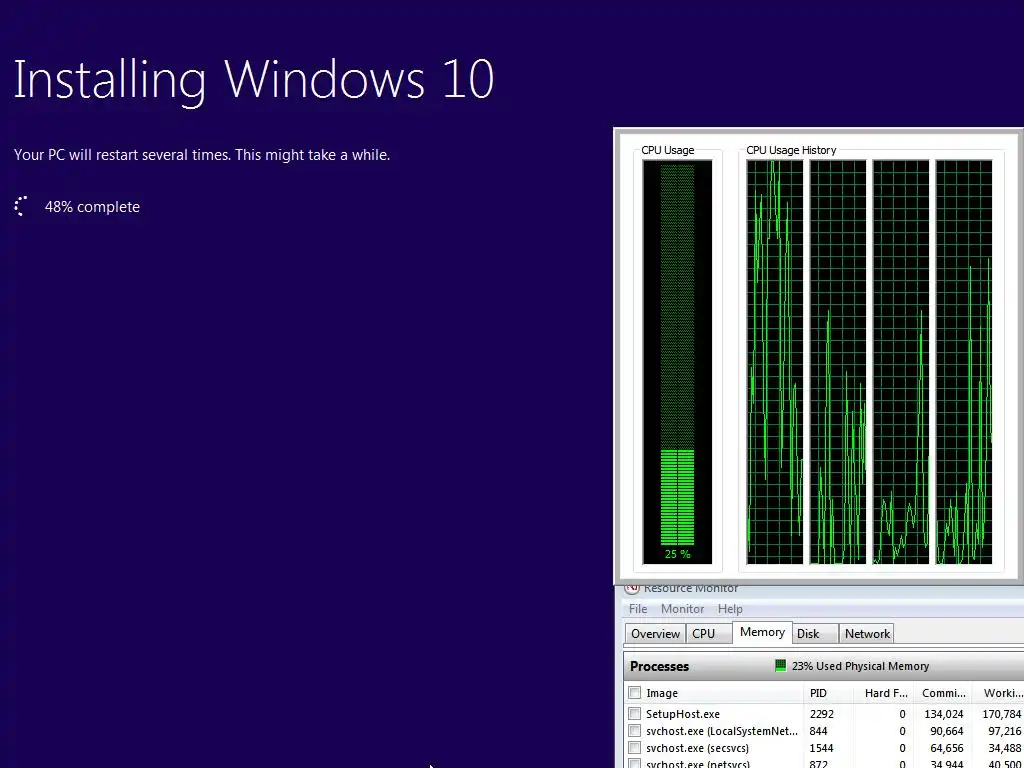
Task: Click the 23% Used Physical Memory text
Action: (860, 666)
